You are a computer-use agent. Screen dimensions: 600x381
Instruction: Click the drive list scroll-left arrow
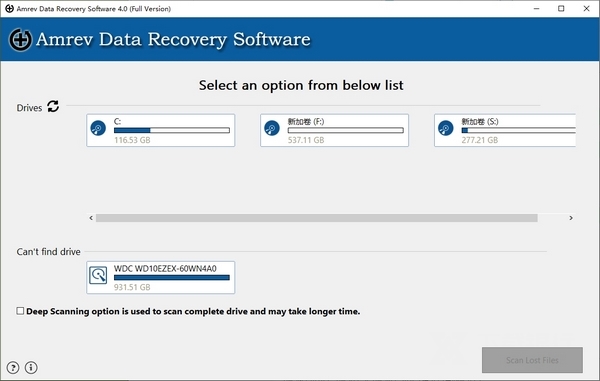tap(91, 218)
